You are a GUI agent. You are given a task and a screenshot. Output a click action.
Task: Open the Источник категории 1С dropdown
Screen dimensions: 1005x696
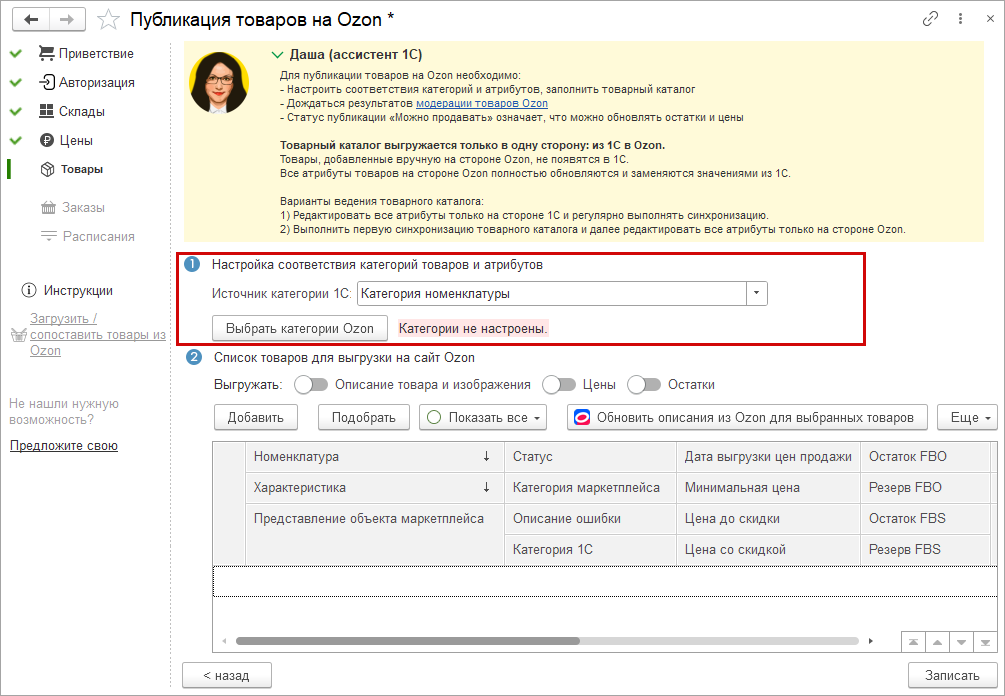(x=757, y=294)
